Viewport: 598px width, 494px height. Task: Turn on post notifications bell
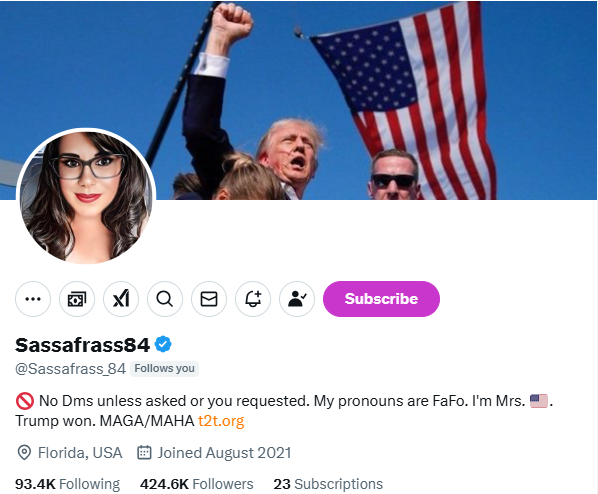[253, 299]
